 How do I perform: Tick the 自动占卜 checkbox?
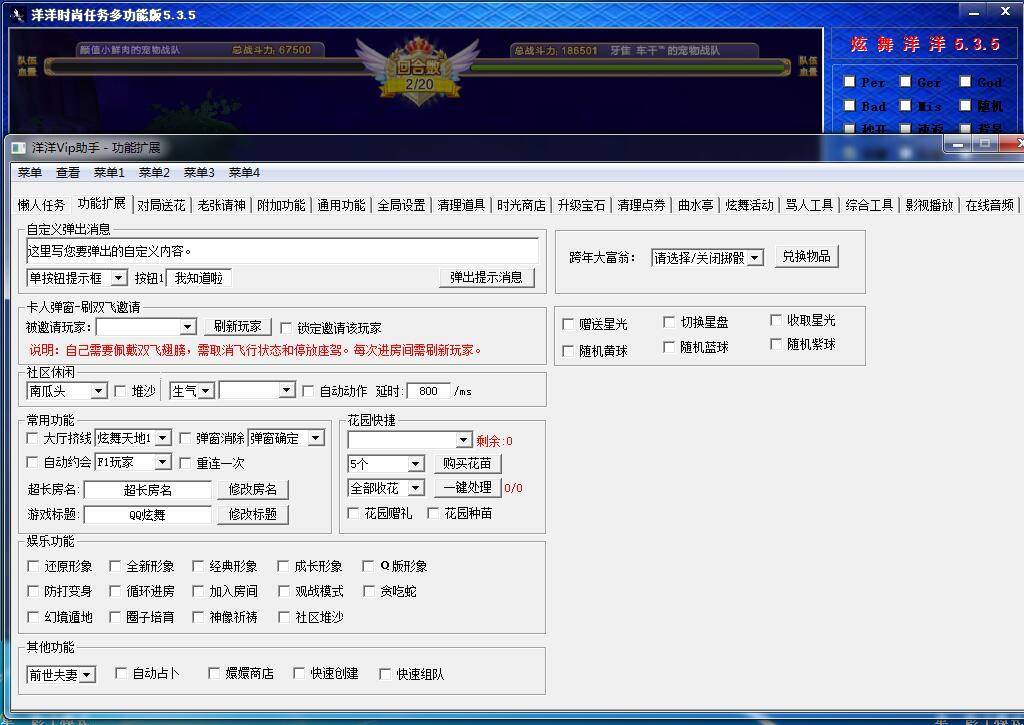tap(122, 674)
